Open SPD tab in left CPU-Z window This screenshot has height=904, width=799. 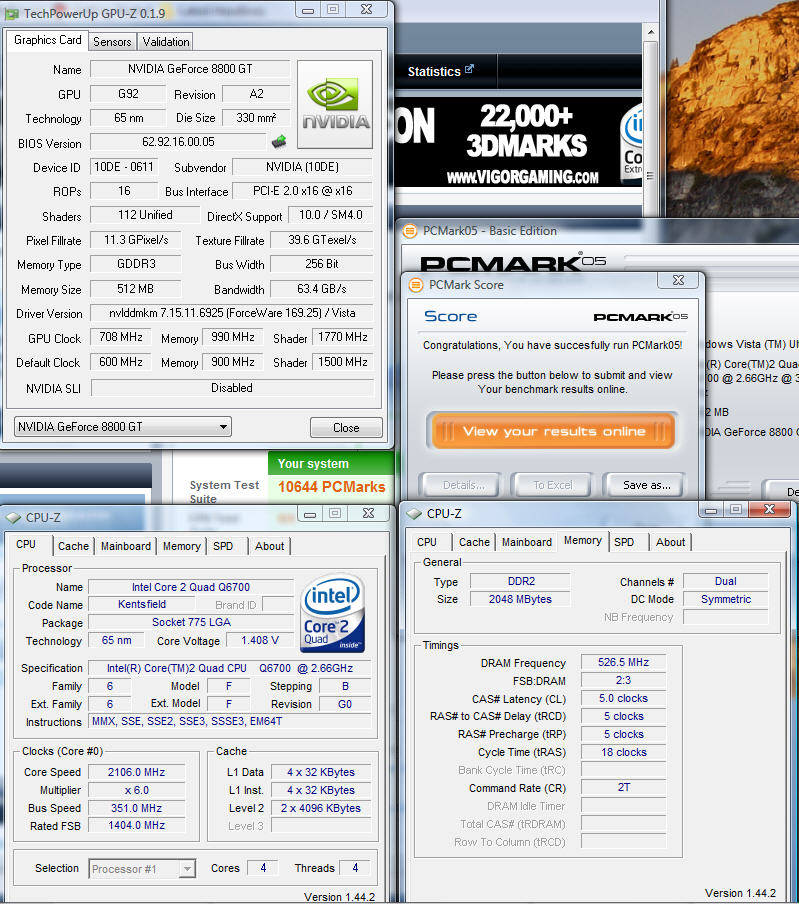pyautogui.click(x=223, y=546)
